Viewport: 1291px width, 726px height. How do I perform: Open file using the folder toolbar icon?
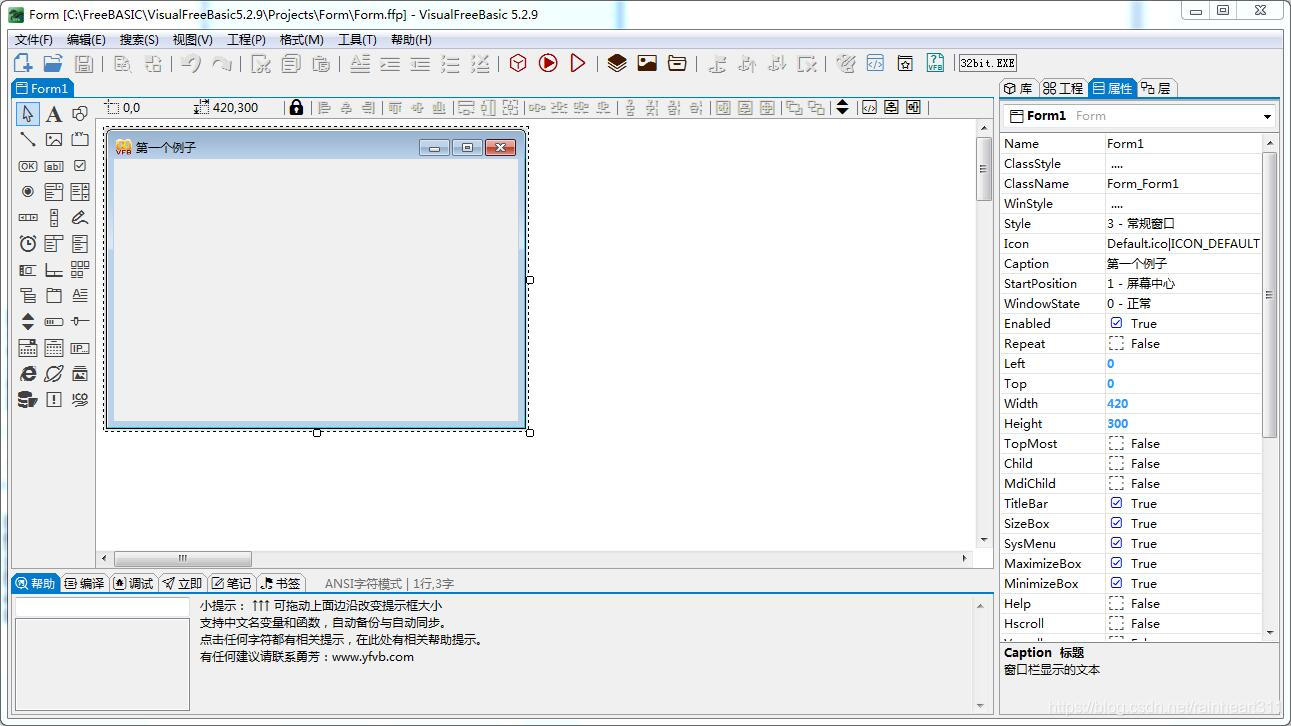click(x=53, y=63)
